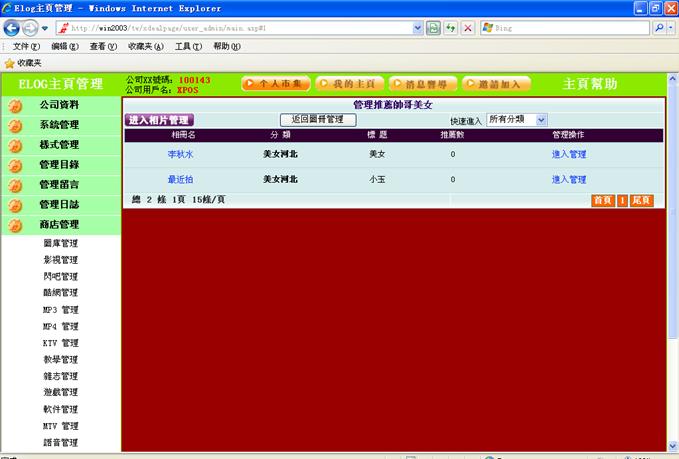Click the 收藏夹 favorites star icon
This screenshot has width=679, height=459.
9,63
